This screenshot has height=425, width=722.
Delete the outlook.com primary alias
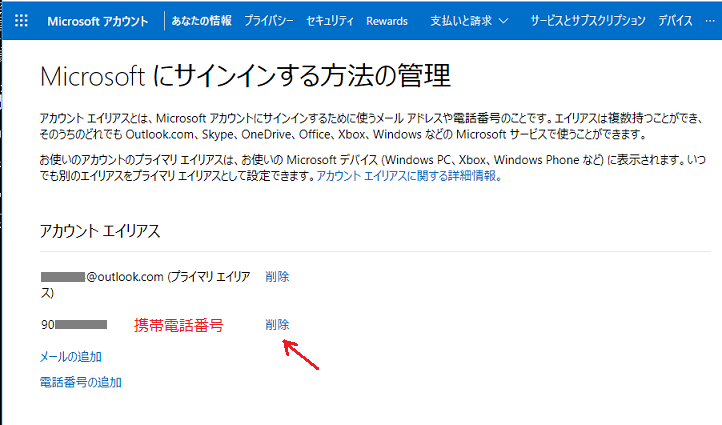(x=277, y=277)
